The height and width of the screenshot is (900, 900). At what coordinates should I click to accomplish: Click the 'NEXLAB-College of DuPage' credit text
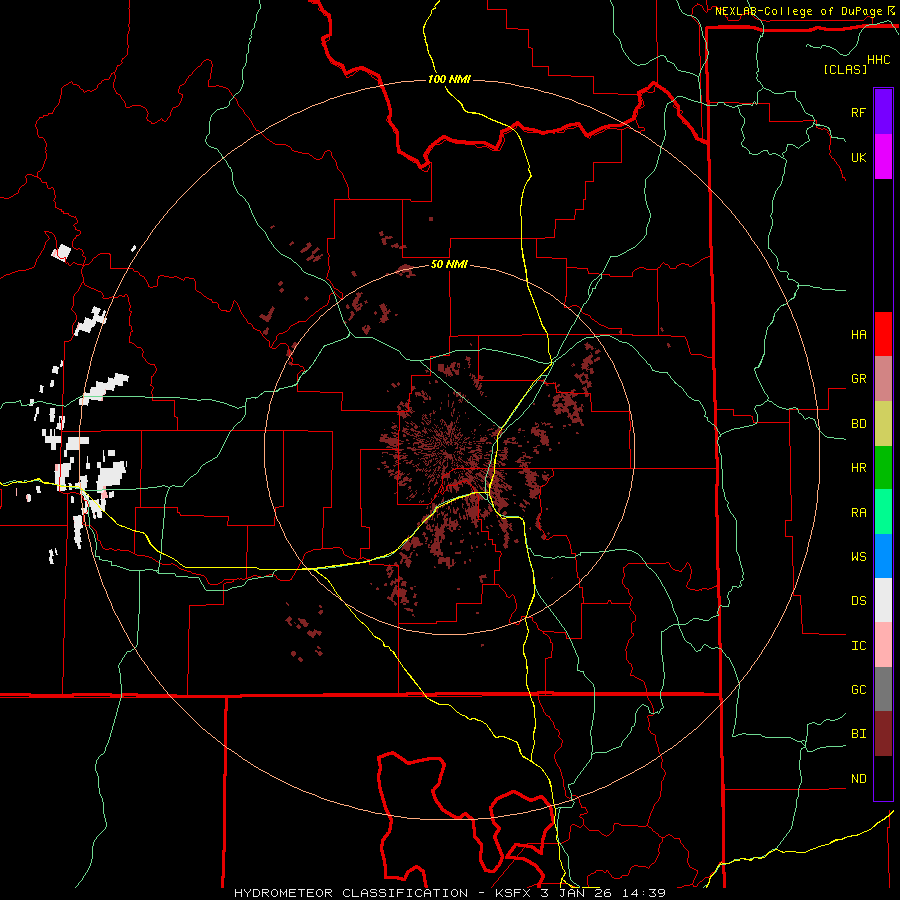coord(798,11)
